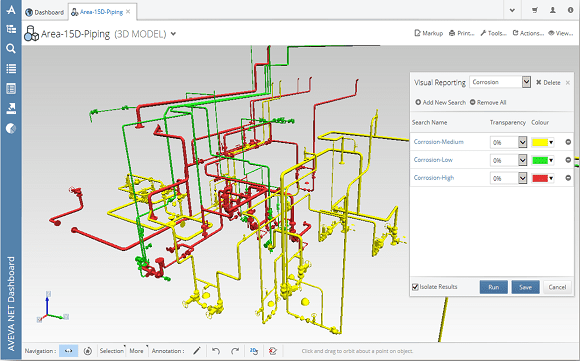The width and height of the screenshot is (580, 361).
Task: Click the 3D model icon beside Area-15D-Piping title
Action: pos(31,34)
